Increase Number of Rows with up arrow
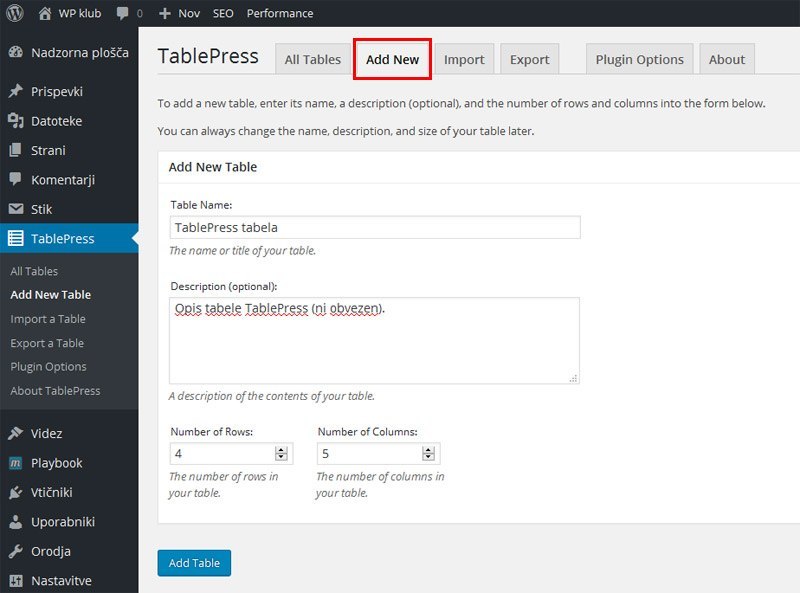This screenshot has width=800, height=593. coord(281,450)
